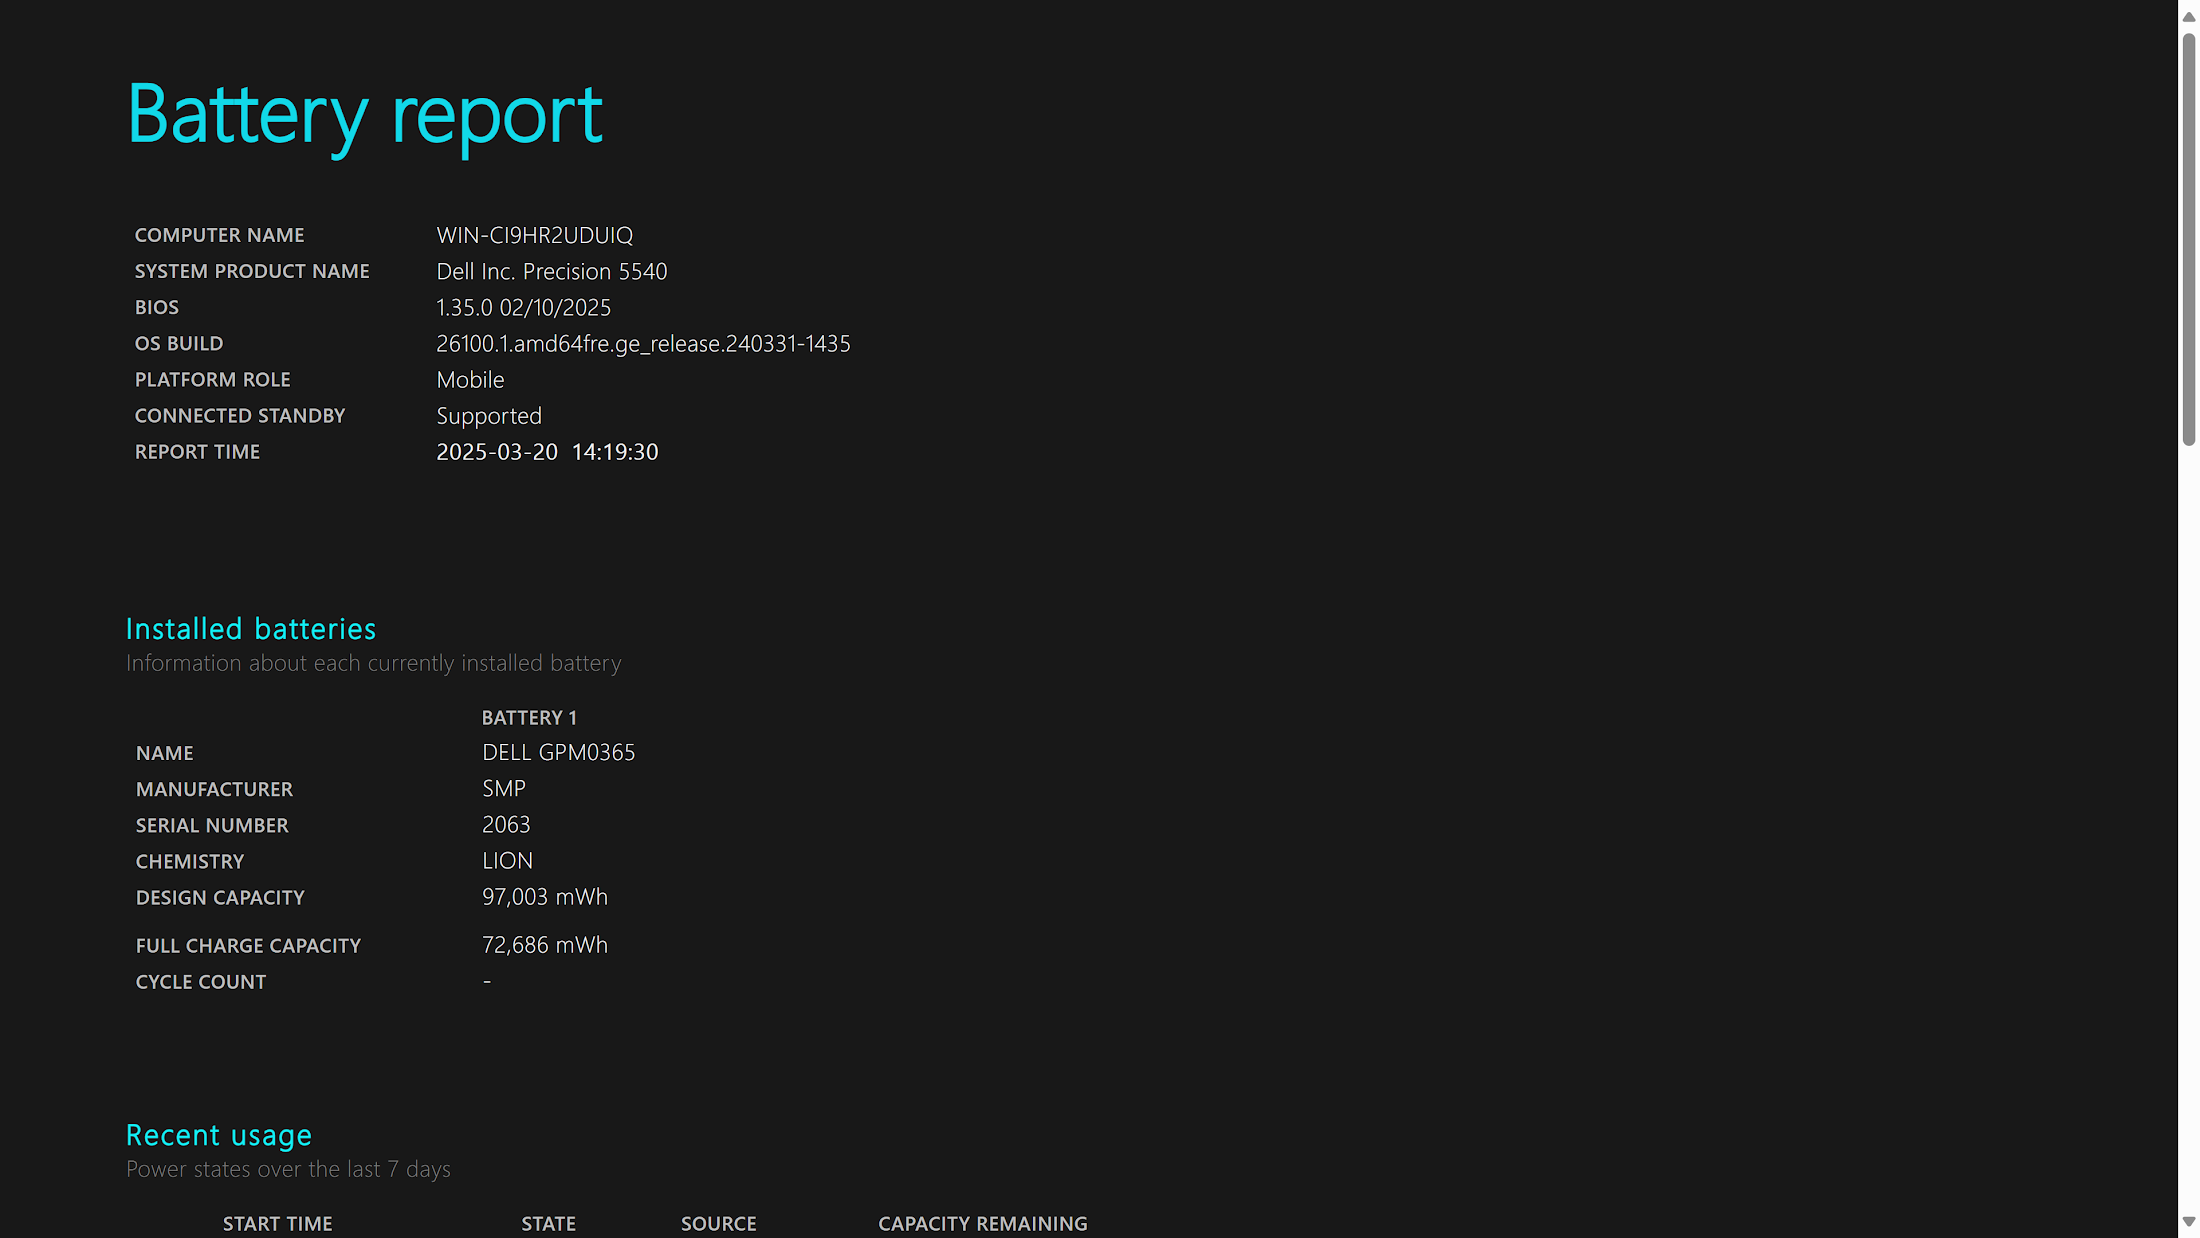Click chemistry value LION
The height and width of the screenshot is (1238, 2200).
click(x=508, y=860)
